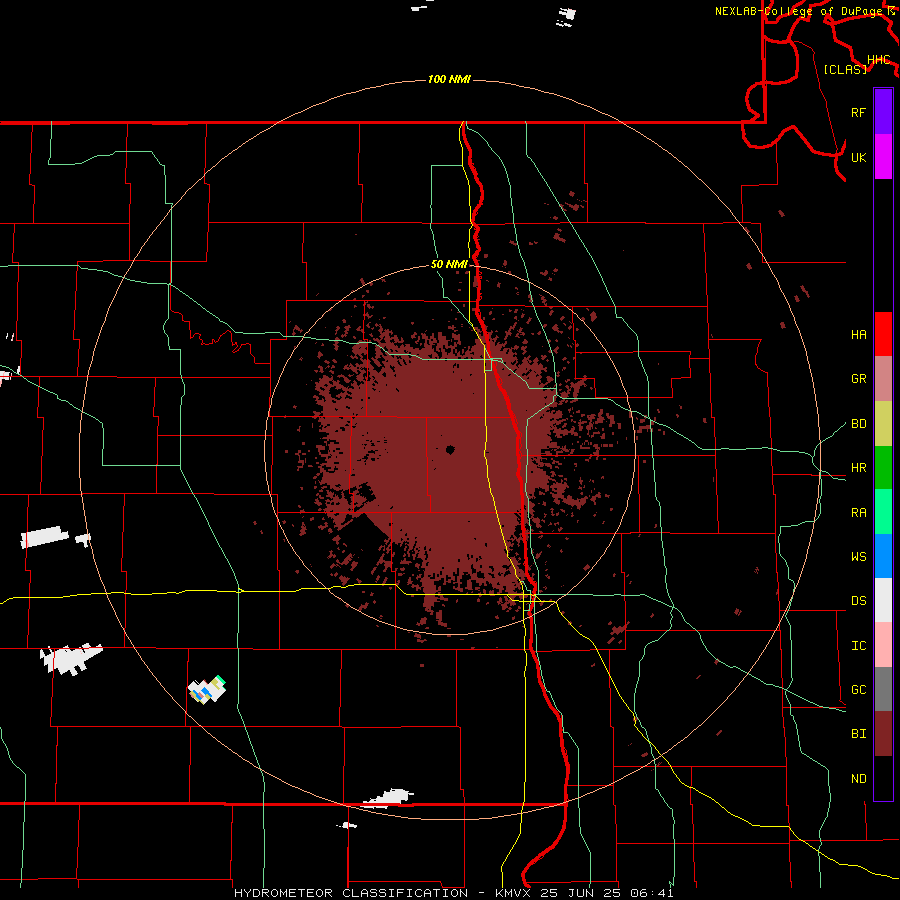Screen dimensions: 900x900
Task: Click the magenta UK legend color swatch
Action: point(883,157)
